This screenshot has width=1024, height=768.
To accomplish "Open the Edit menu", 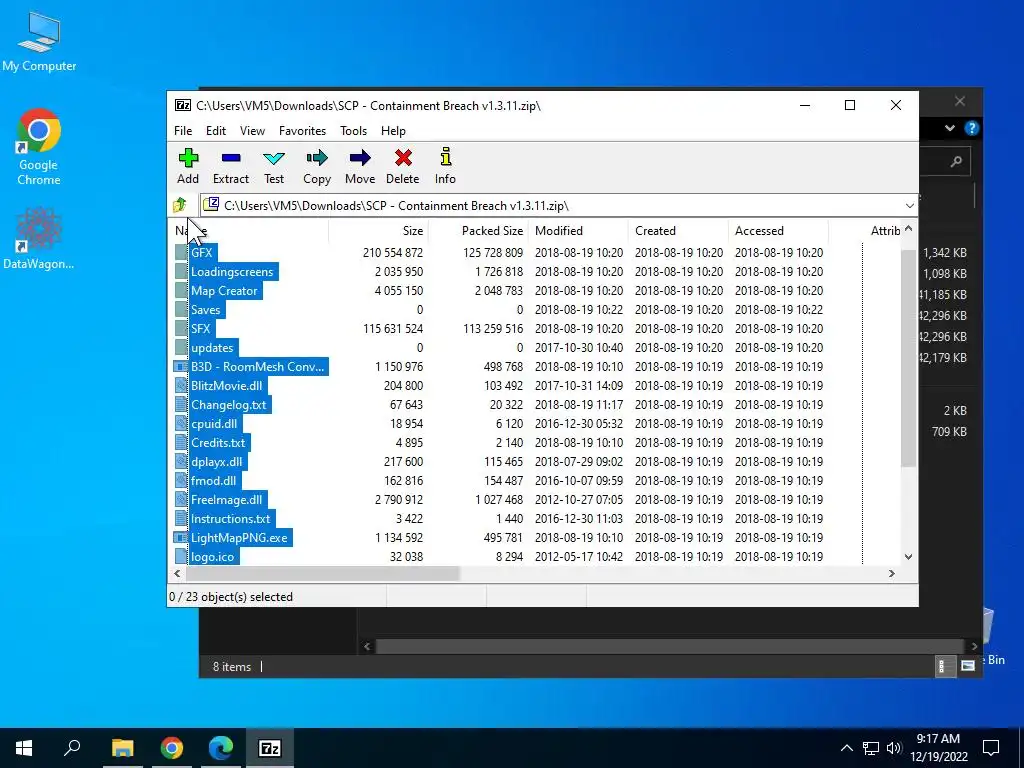I will click(216, 131).
